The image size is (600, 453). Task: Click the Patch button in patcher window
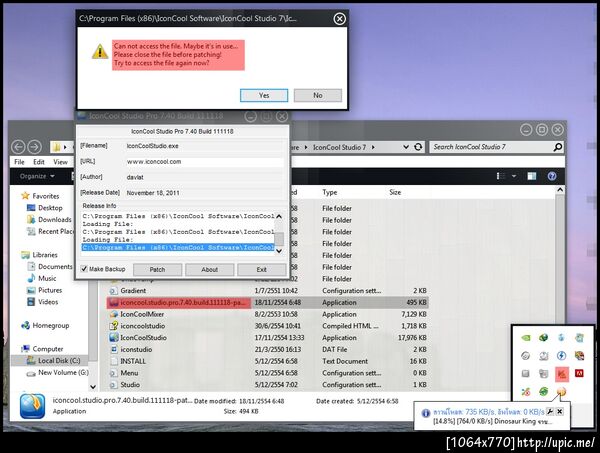point(157,269)
